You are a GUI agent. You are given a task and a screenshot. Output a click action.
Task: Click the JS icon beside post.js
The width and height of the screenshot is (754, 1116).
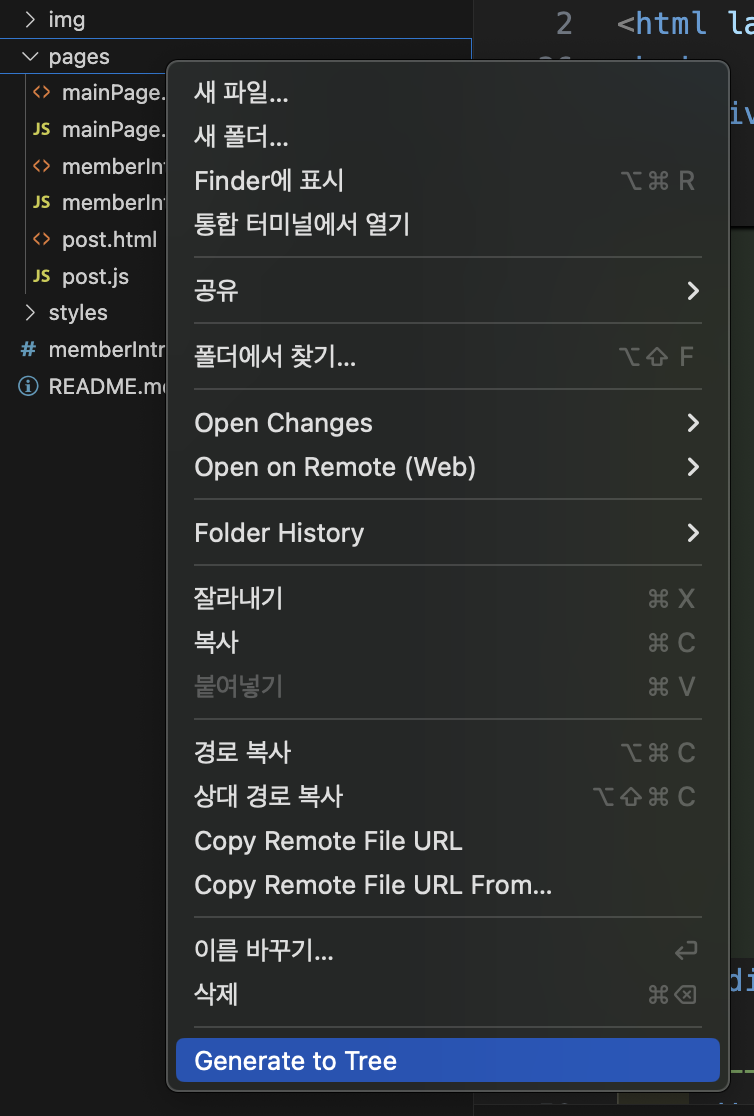[x=41, y=276]
